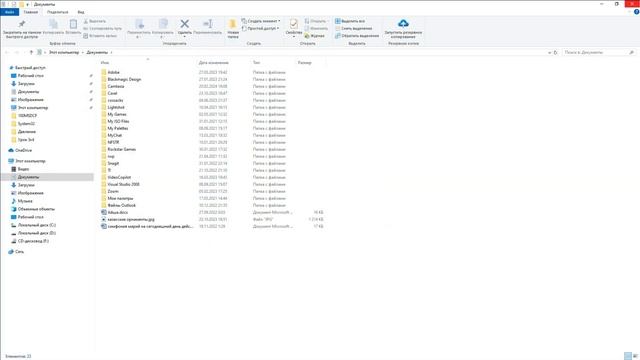Image resolution: width=640 pixels, height=360 pixels.
Task: Click the Forward arrow navigation button
Action: pos(17,52)
